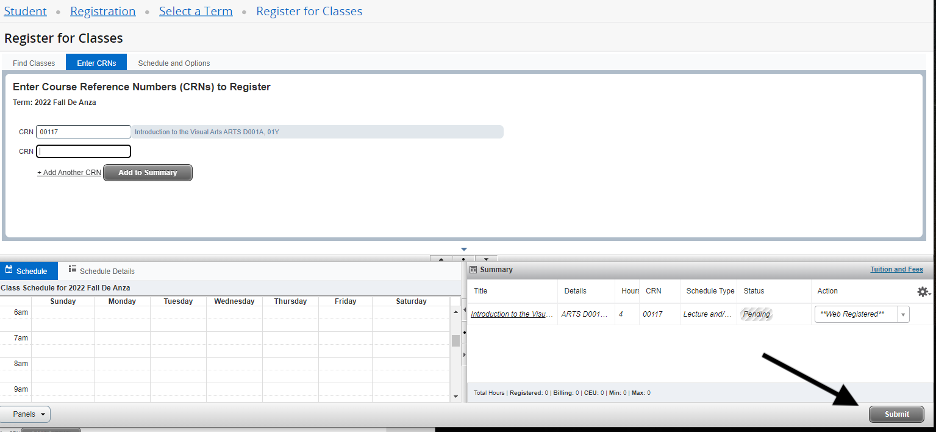Go to the Student breadcrumb link

tap(25, 11)
